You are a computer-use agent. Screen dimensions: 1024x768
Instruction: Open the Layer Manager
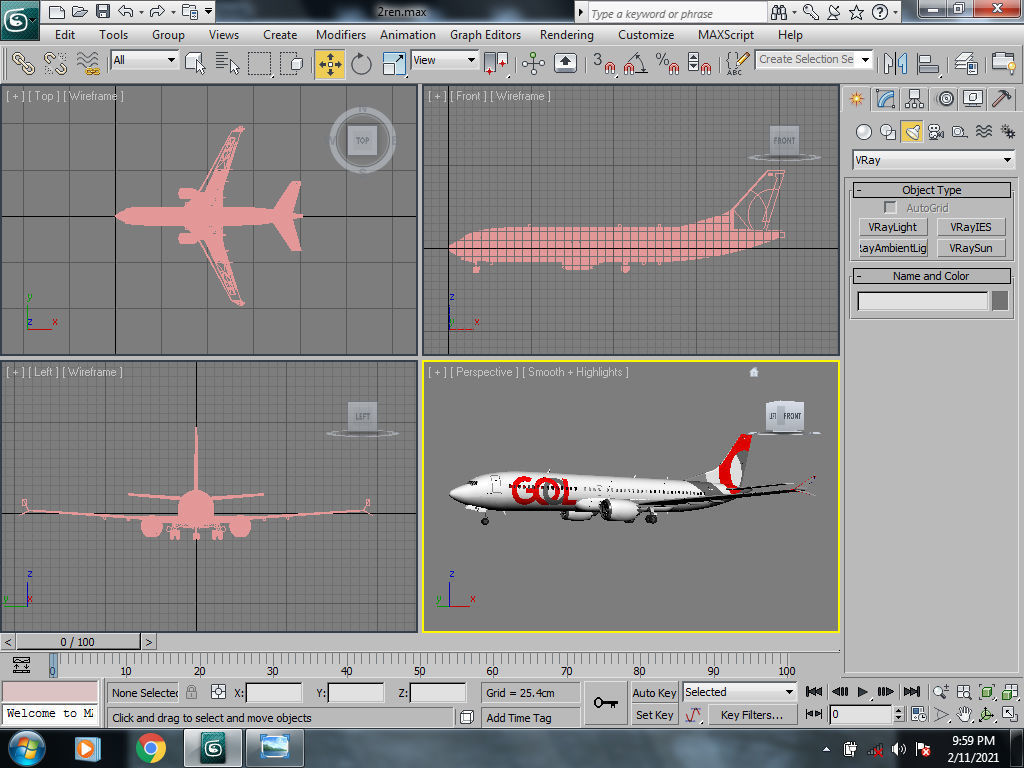pos(965,63)
